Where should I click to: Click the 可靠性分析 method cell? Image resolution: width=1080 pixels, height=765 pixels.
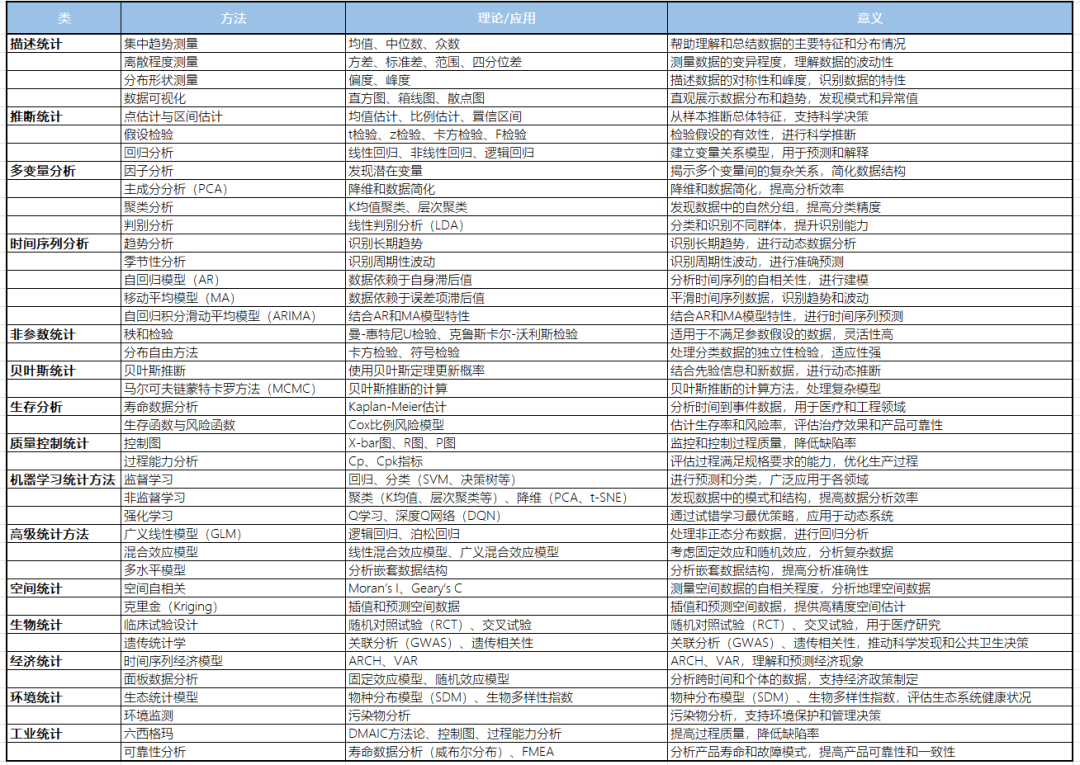pyautogui.click(x=233, y=752)
